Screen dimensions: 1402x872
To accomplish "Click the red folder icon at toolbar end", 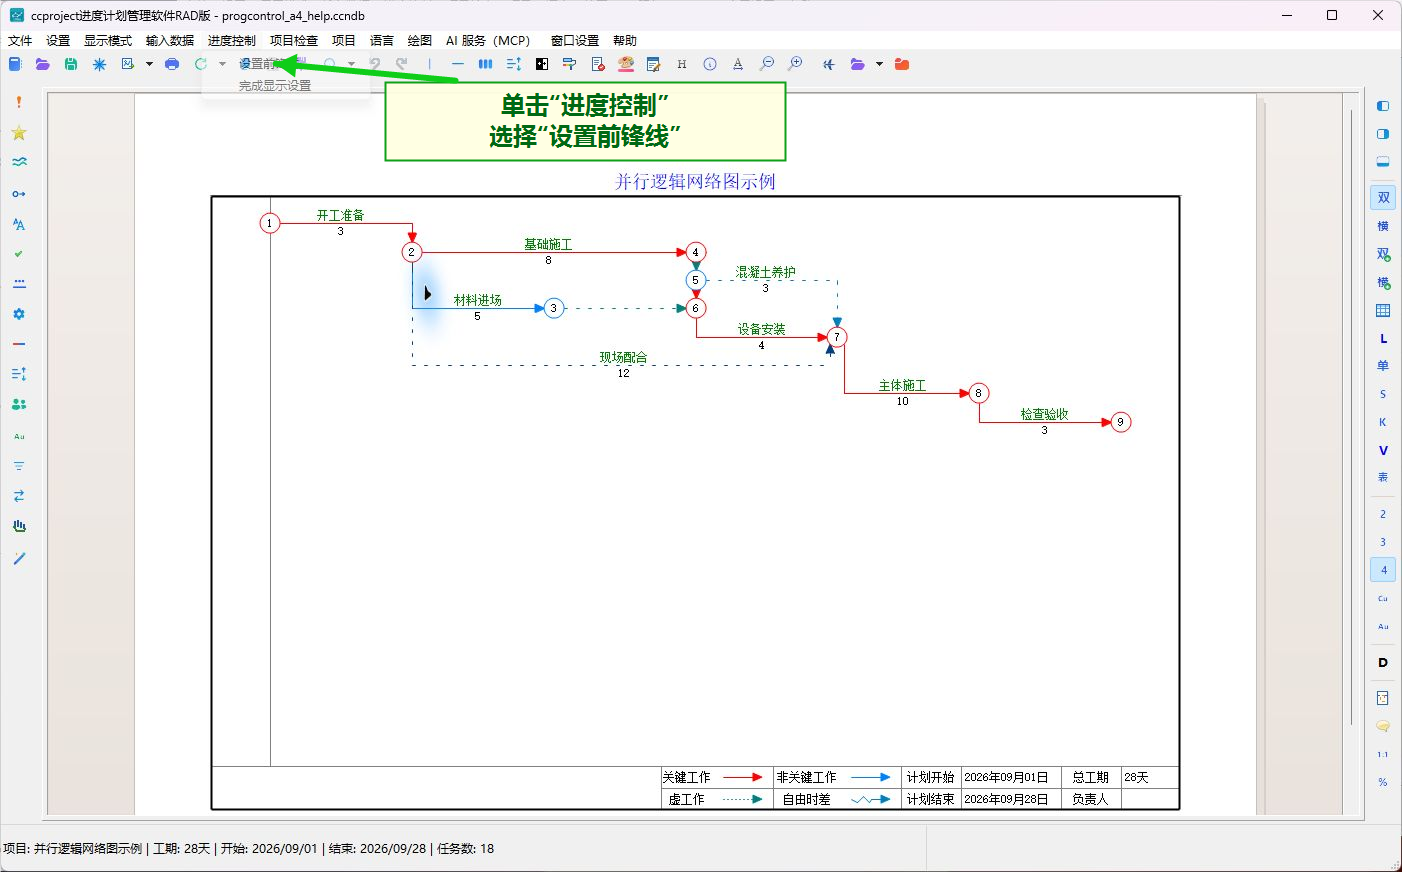I will (902, 64).
